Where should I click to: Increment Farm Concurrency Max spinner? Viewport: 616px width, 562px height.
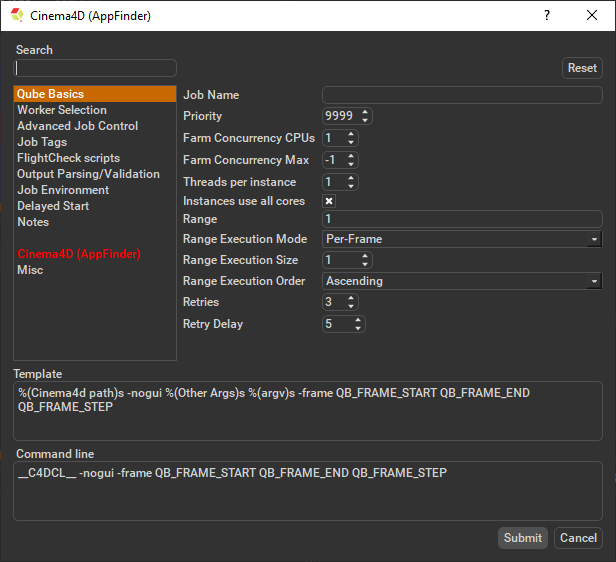coord(351,156)
